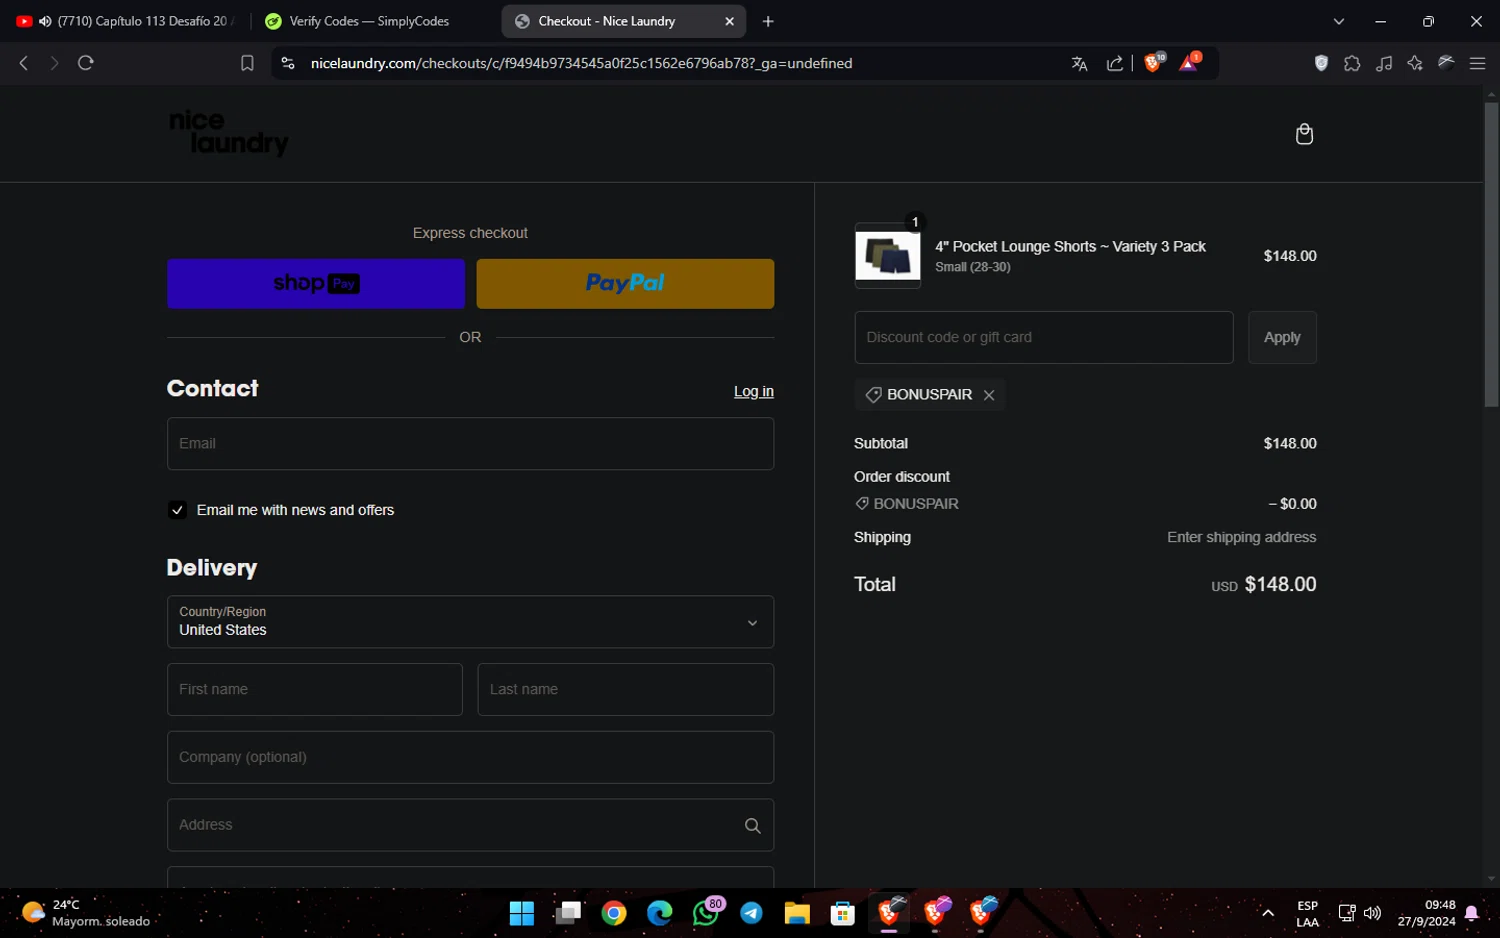Screen dimensions: 1500x938
Task: Open the Brave Shields lion icon
Action: tap(1154, 62)
